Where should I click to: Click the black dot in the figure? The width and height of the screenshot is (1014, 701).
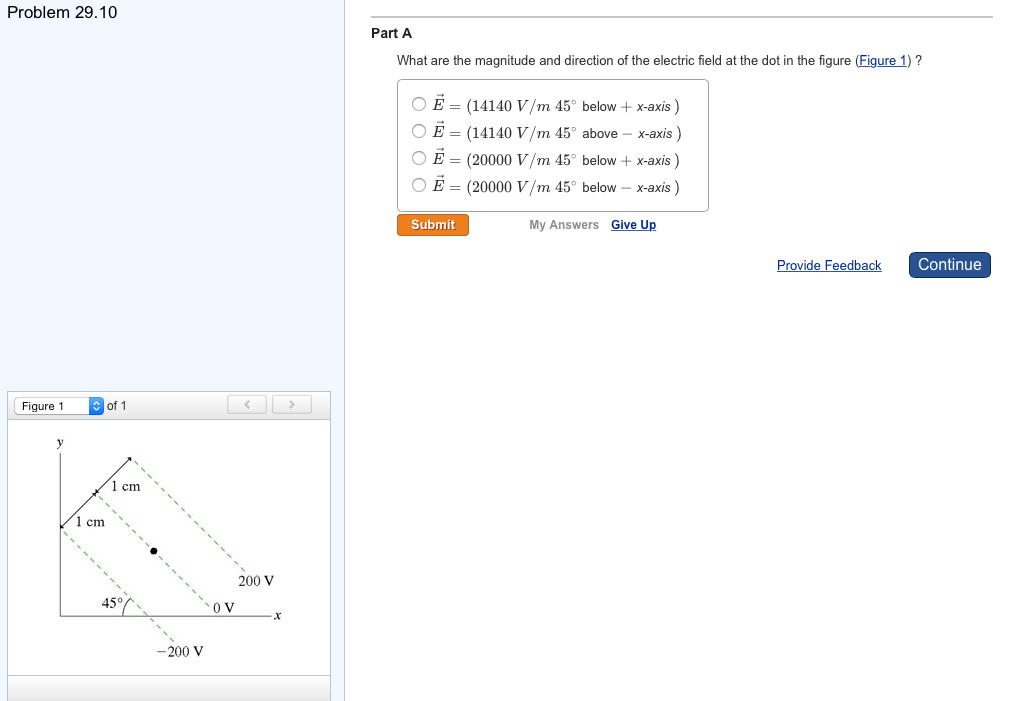(154, 551)
